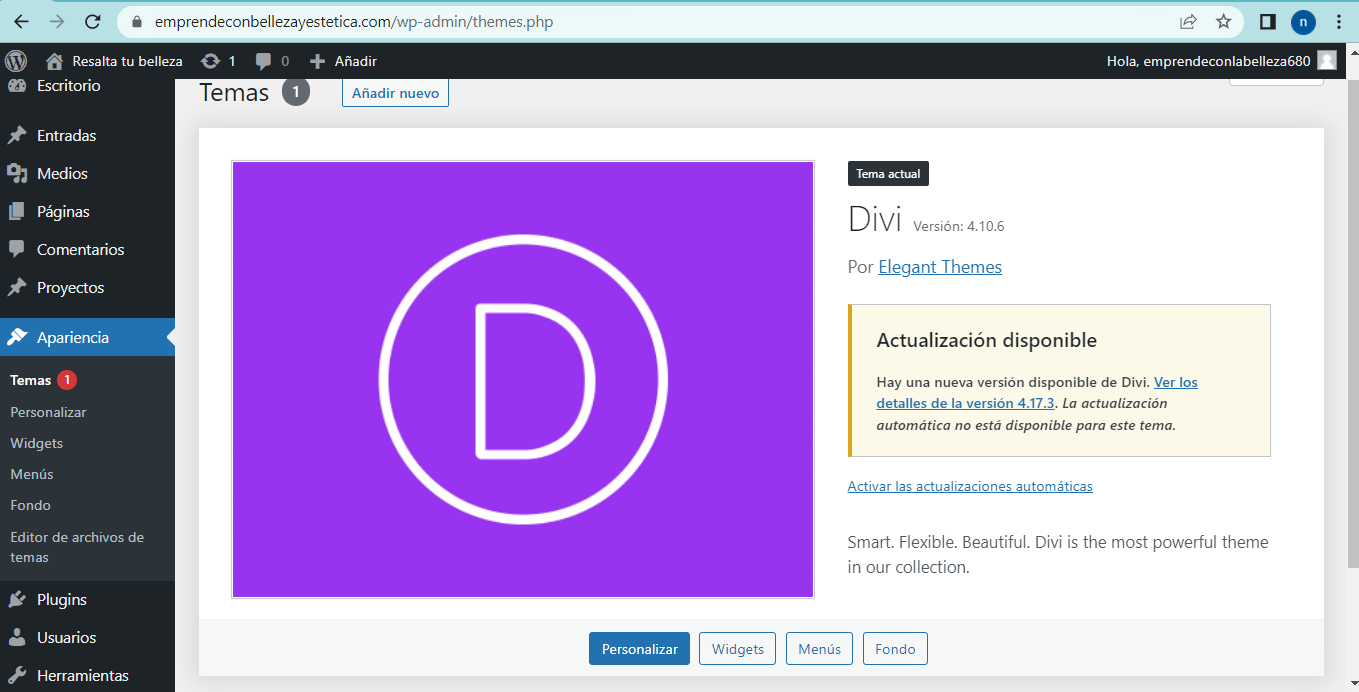The width and height of the screenshot is (1359, 692).
Task: Click the Páginas sidebar icon
Action: (x=17, y=211)
